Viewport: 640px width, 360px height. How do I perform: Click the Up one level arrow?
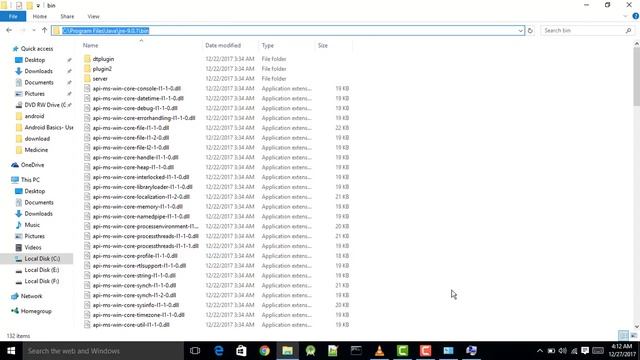[x=44, y=30]
